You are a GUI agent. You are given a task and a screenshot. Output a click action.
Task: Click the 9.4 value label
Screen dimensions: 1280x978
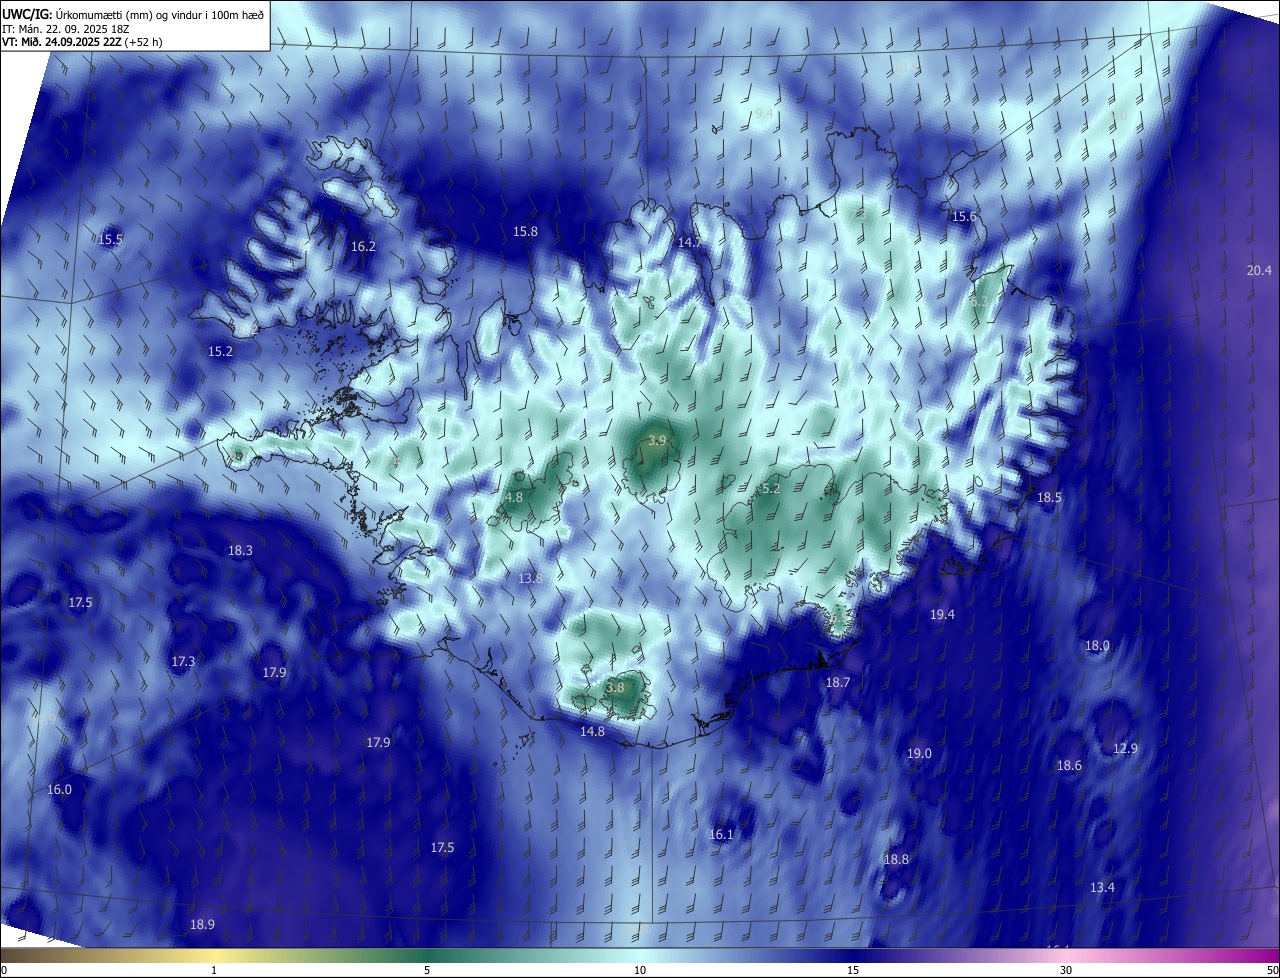coord(764,114)
